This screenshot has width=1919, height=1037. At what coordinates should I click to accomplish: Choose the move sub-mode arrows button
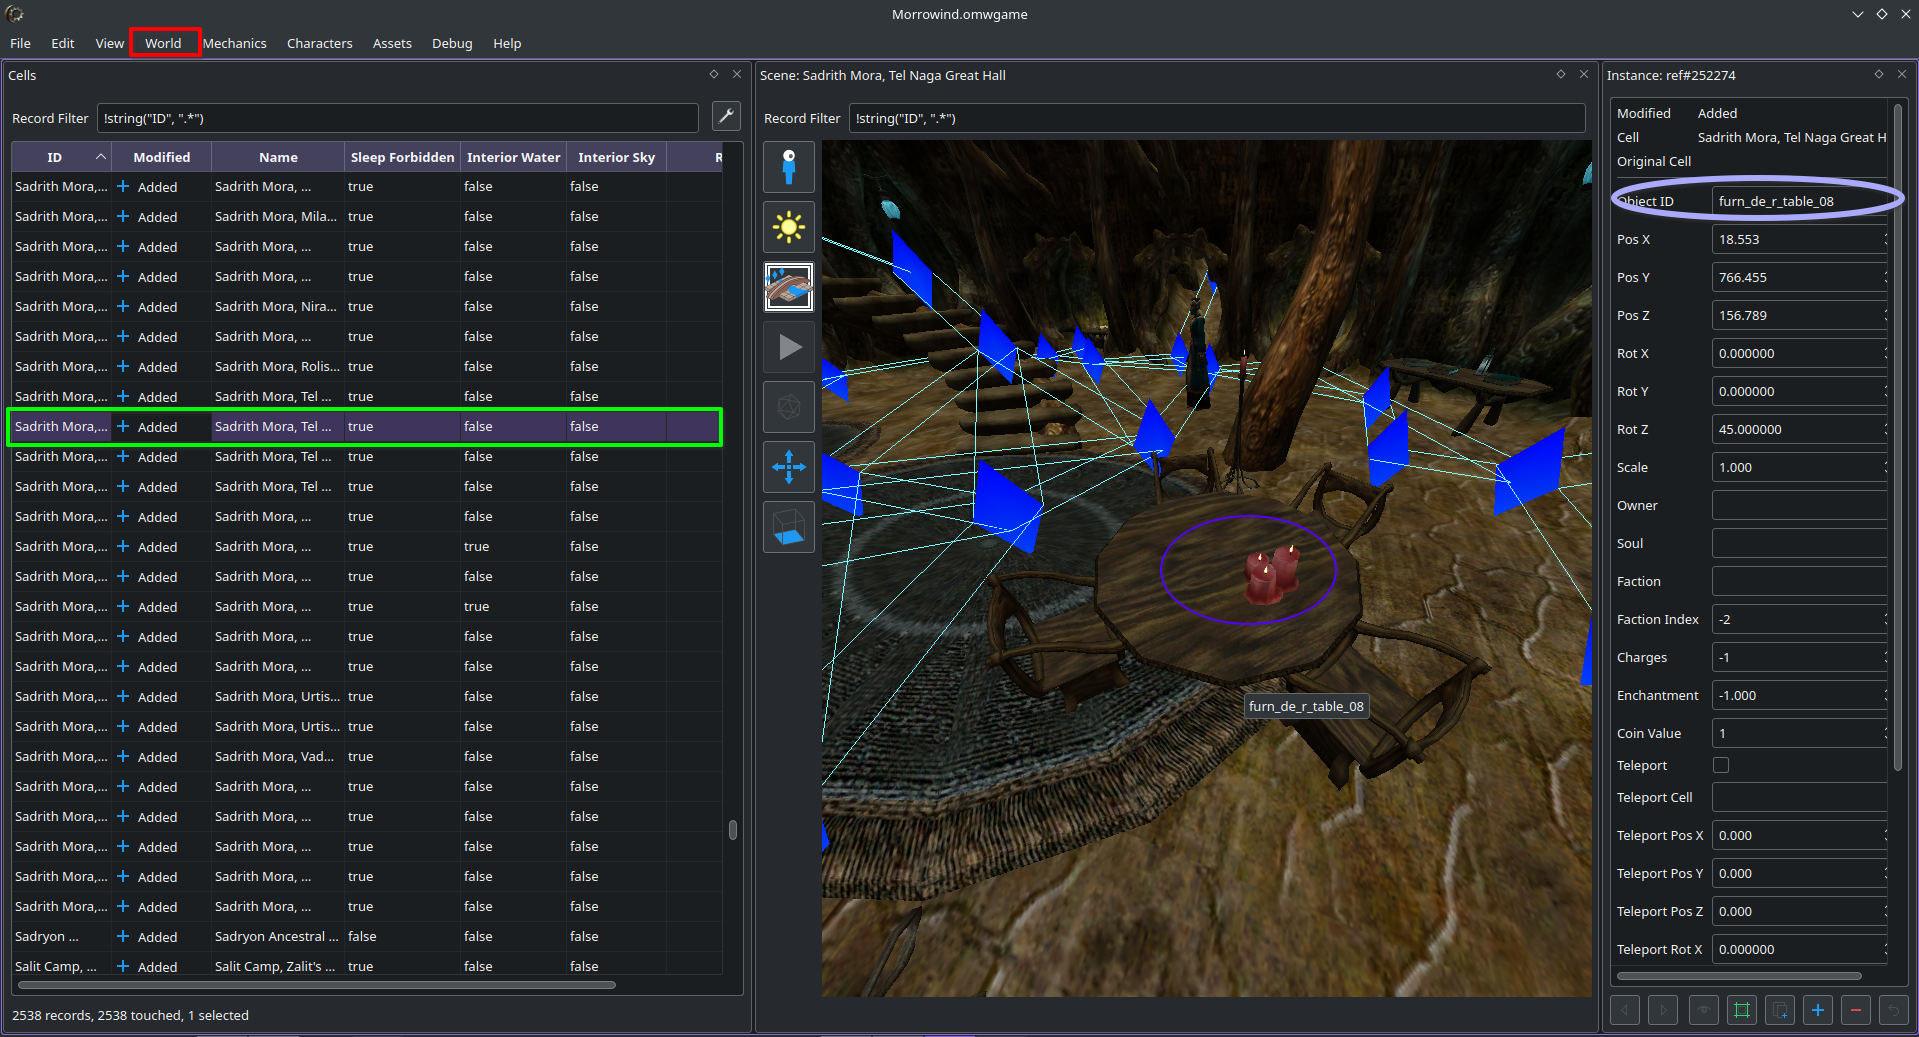[789, 467]
